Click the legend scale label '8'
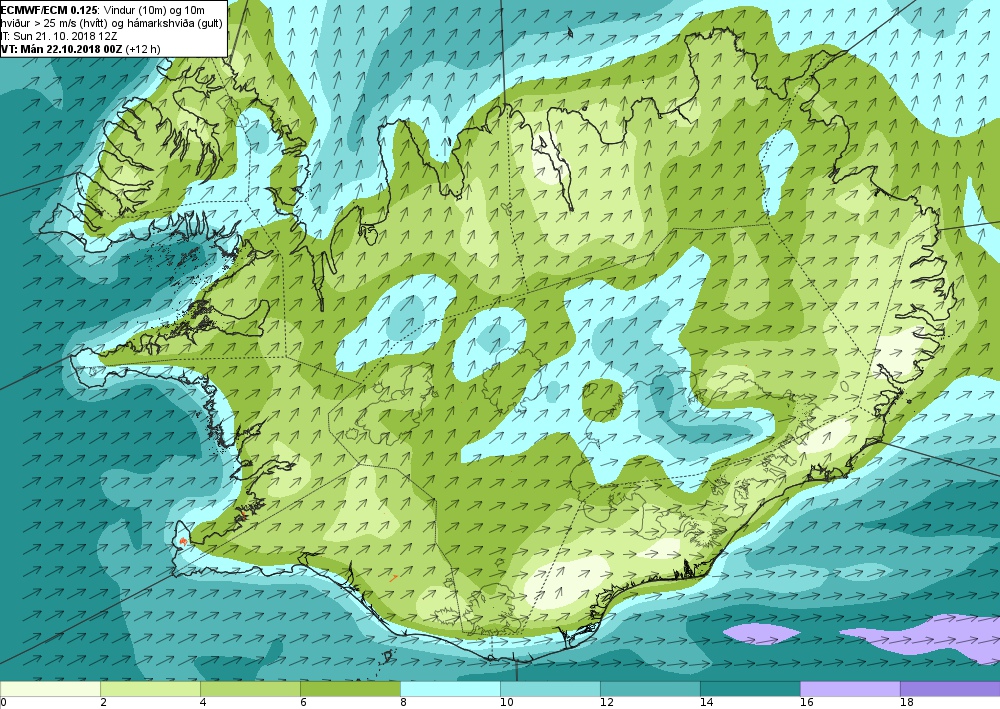The image size is (1000, 709). [x=403, y=703]
